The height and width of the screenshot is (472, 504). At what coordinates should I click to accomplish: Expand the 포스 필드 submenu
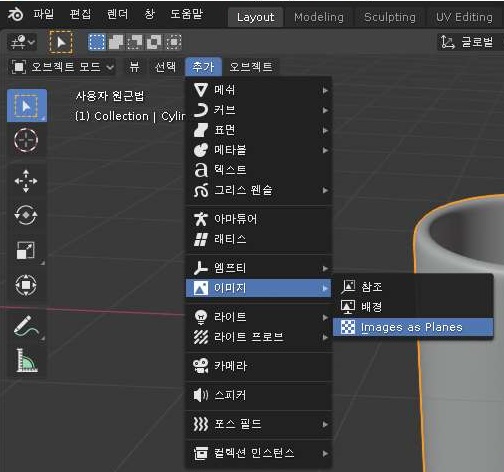pos(259,424)
